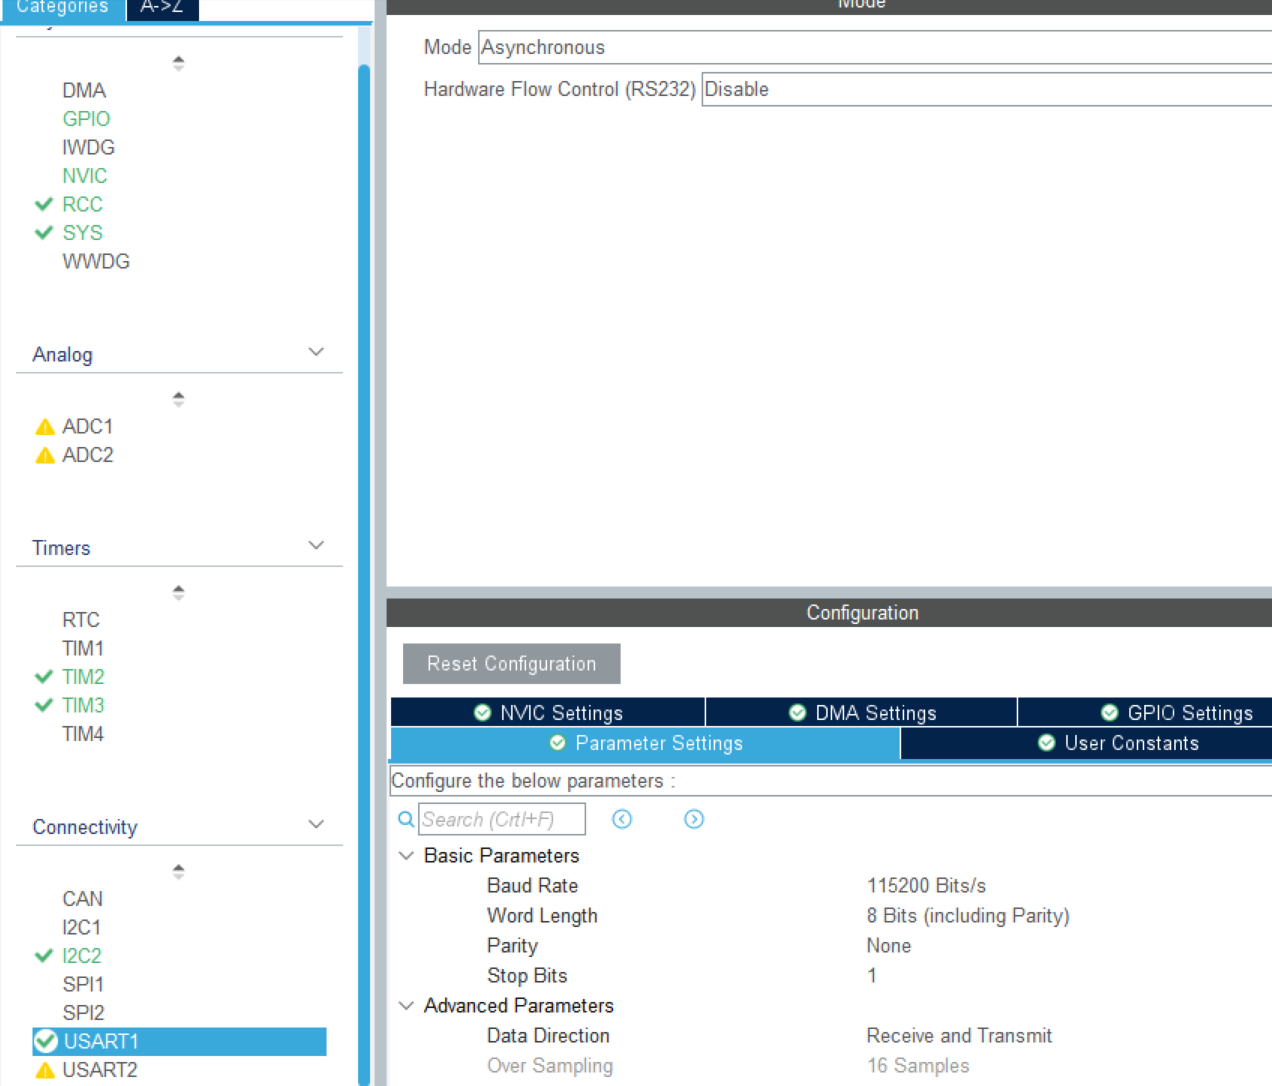Screen dimensions: 1272x1086
Task: Click sort arrows in Timers section
Action: pyautogui.click(x=178, y=592)
